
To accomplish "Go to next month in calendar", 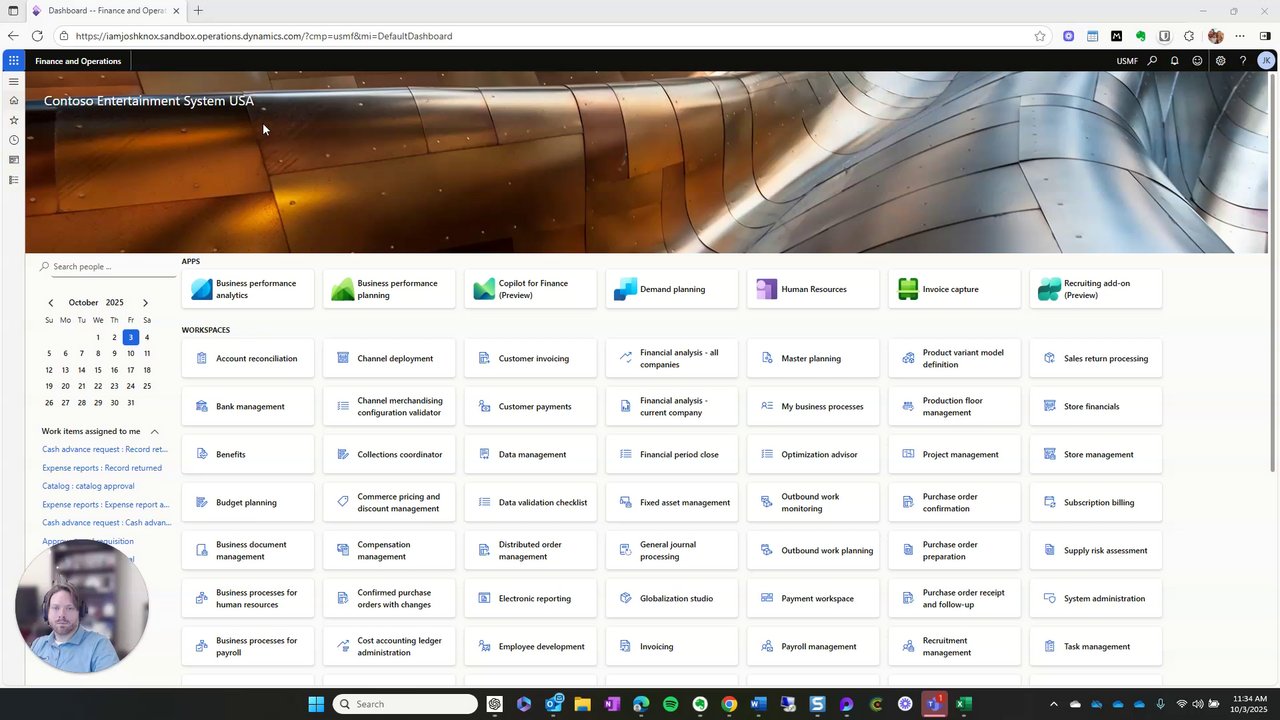I will click(x=145, y=302).
